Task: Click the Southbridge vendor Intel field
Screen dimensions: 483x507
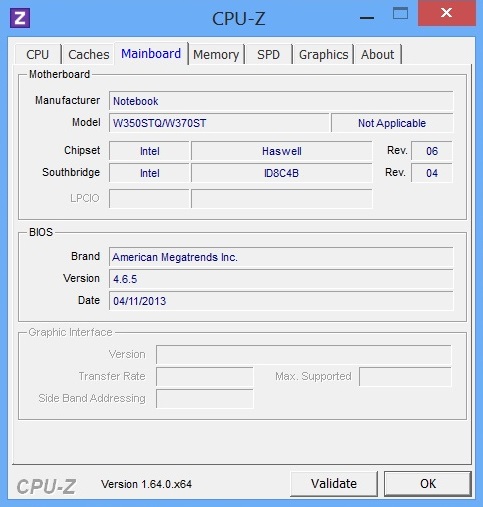Action: 149,173
